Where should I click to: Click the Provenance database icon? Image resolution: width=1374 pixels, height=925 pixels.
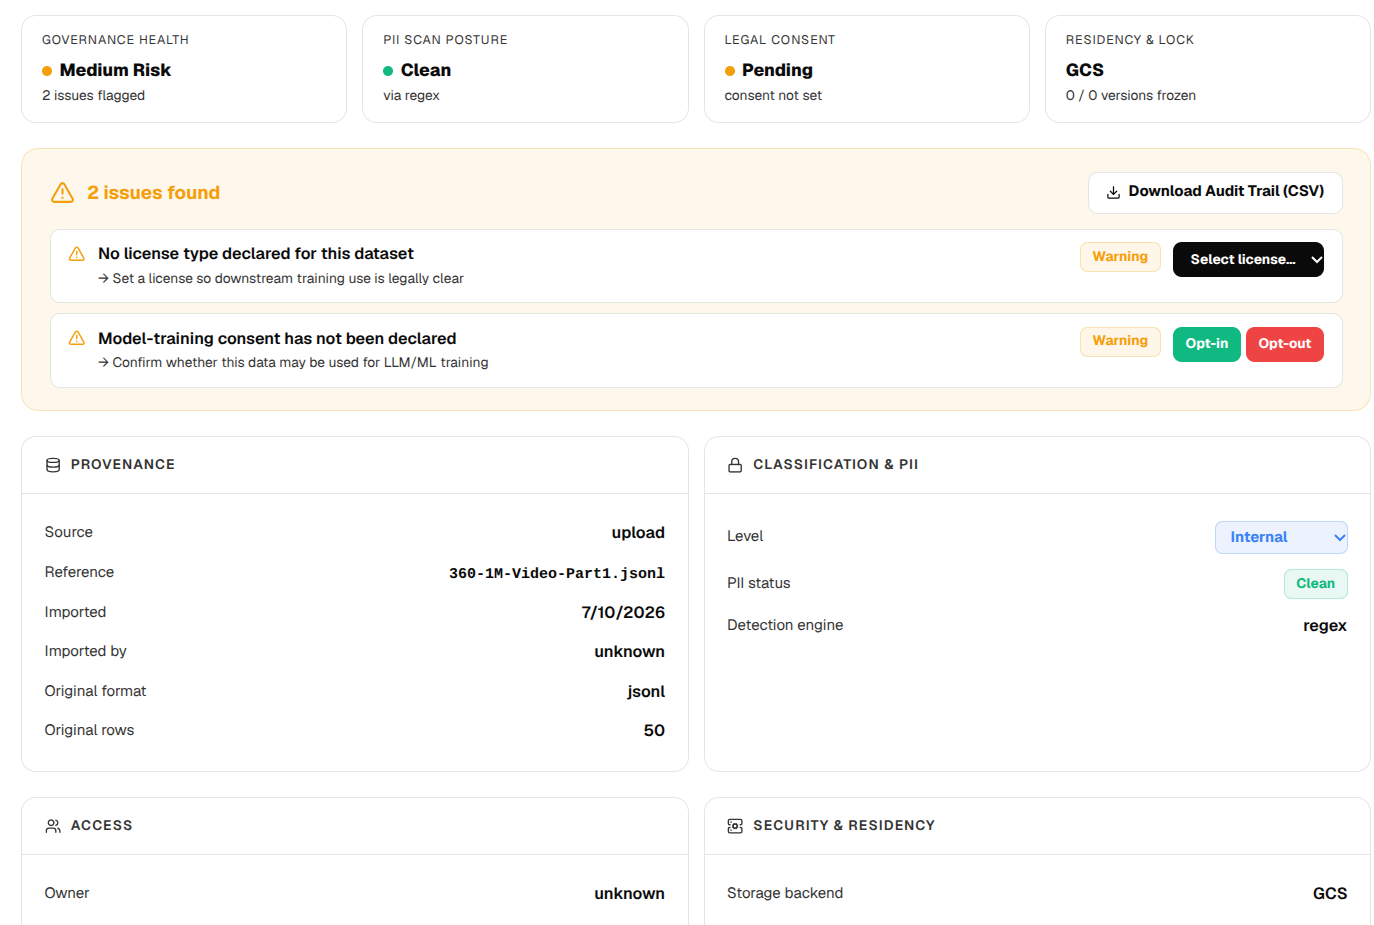pos(53,465)
